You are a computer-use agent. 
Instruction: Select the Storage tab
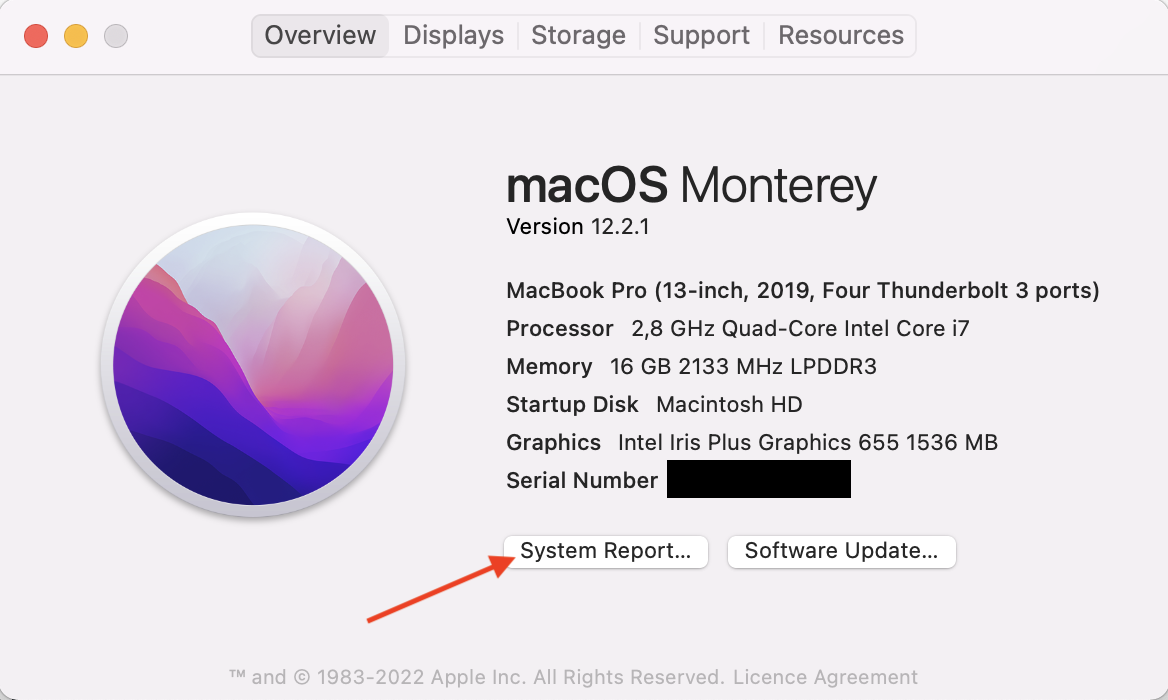click(x=578, y=36)
